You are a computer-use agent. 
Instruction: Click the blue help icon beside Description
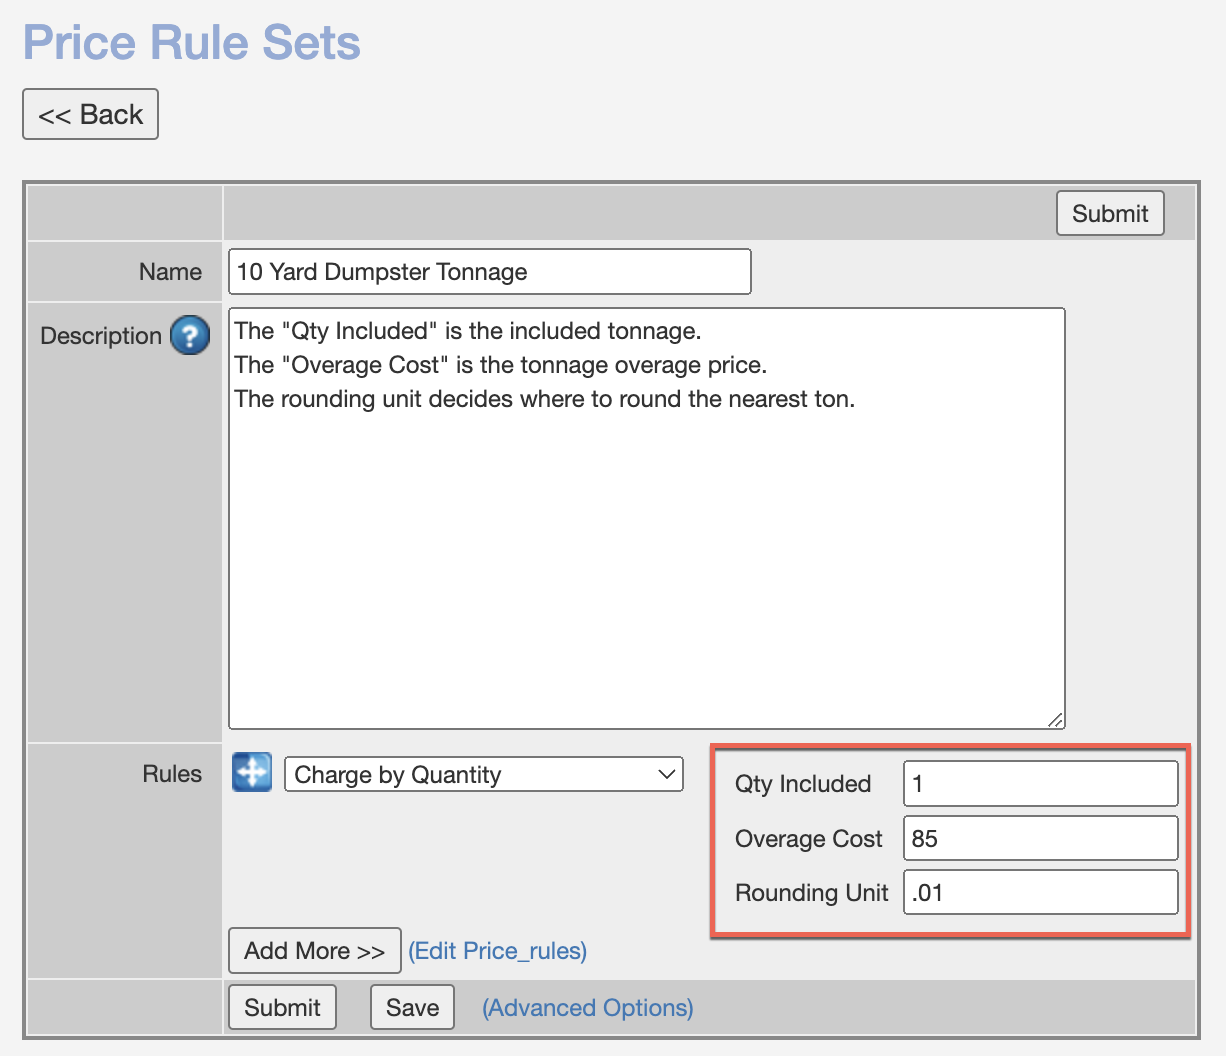click(x=190, y=335)
